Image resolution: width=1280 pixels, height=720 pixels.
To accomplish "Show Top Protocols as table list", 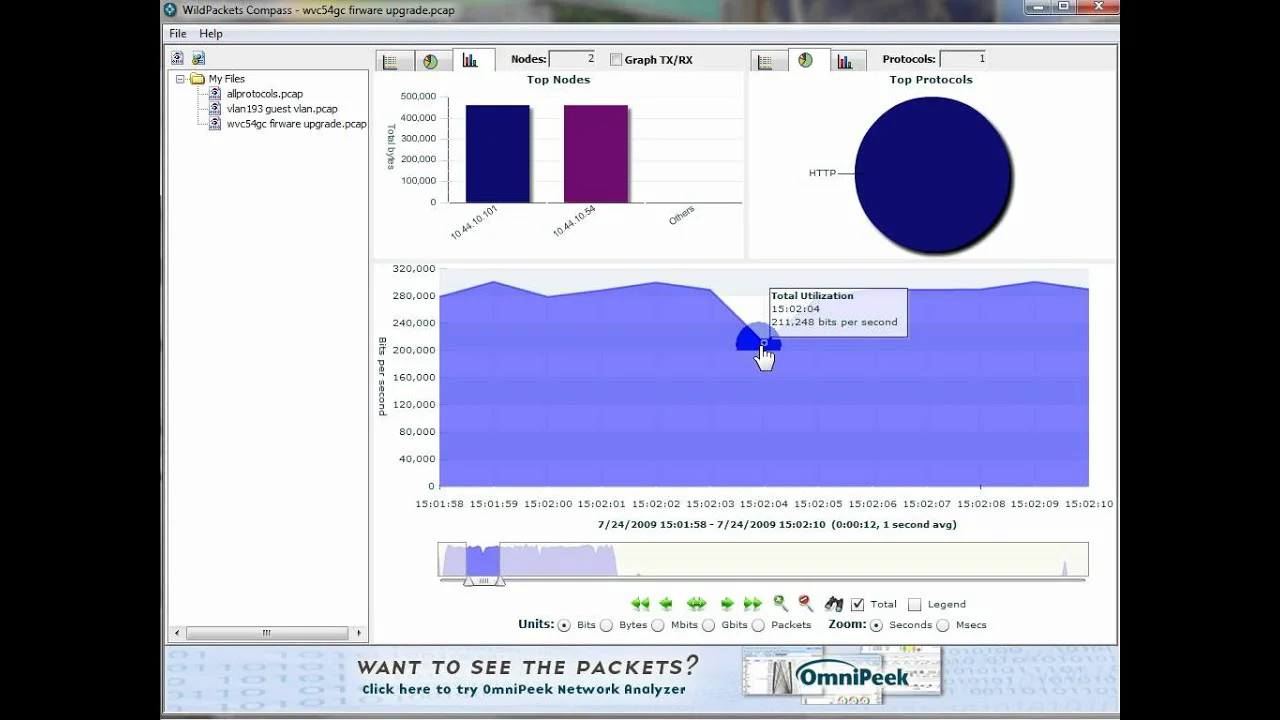I will click(766, 61).
